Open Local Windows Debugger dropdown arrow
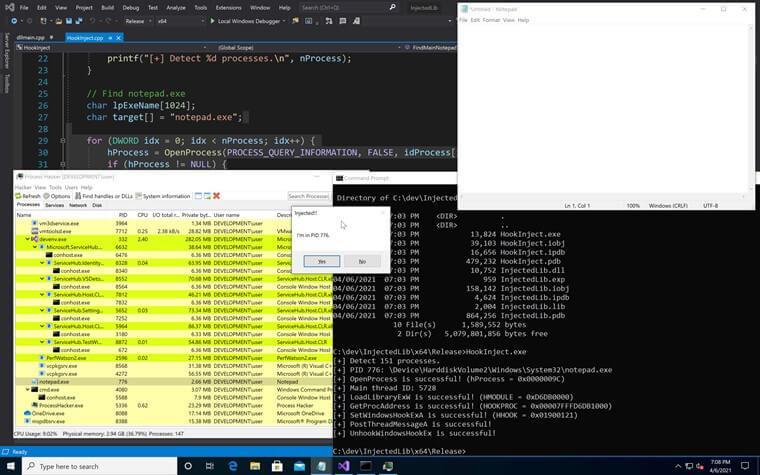760x475 pixels. coord(284,21)
